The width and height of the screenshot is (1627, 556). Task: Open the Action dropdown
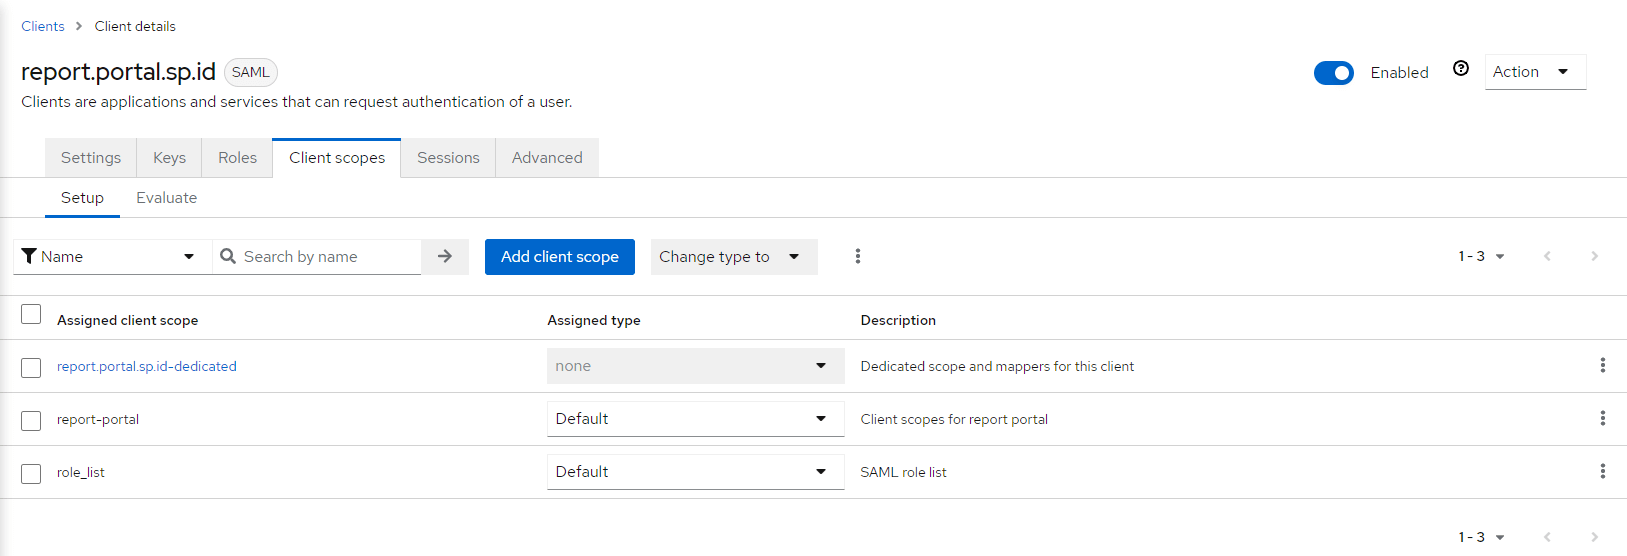[1534, 72]
